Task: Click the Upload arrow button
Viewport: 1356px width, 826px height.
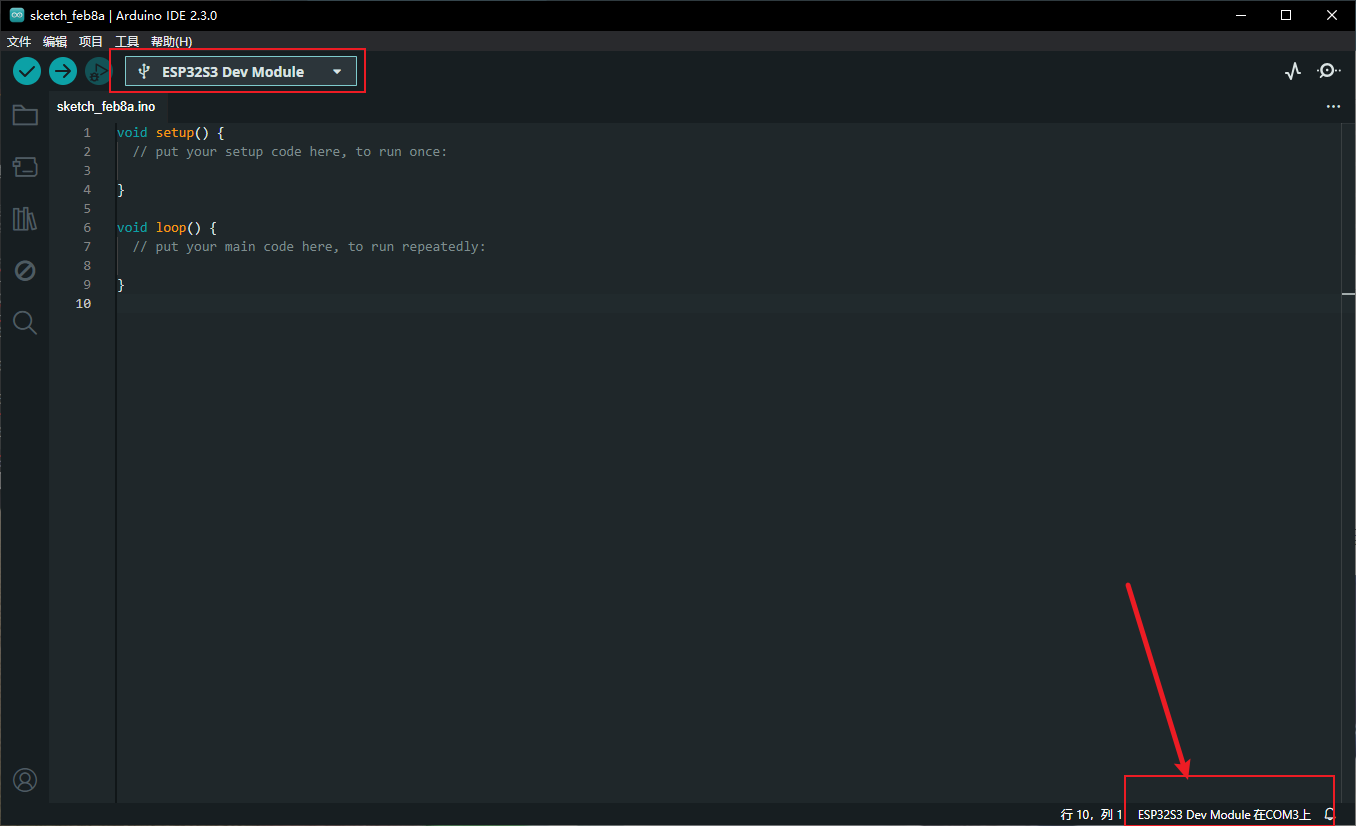Action: click(x=63, y=71)
